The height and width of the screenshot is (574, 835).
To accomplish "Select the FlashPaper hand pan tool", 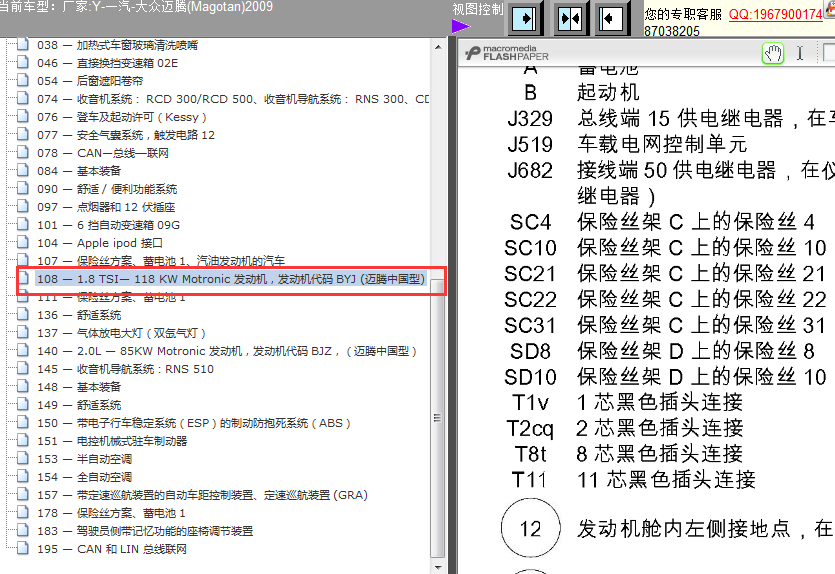I will 773,53.
